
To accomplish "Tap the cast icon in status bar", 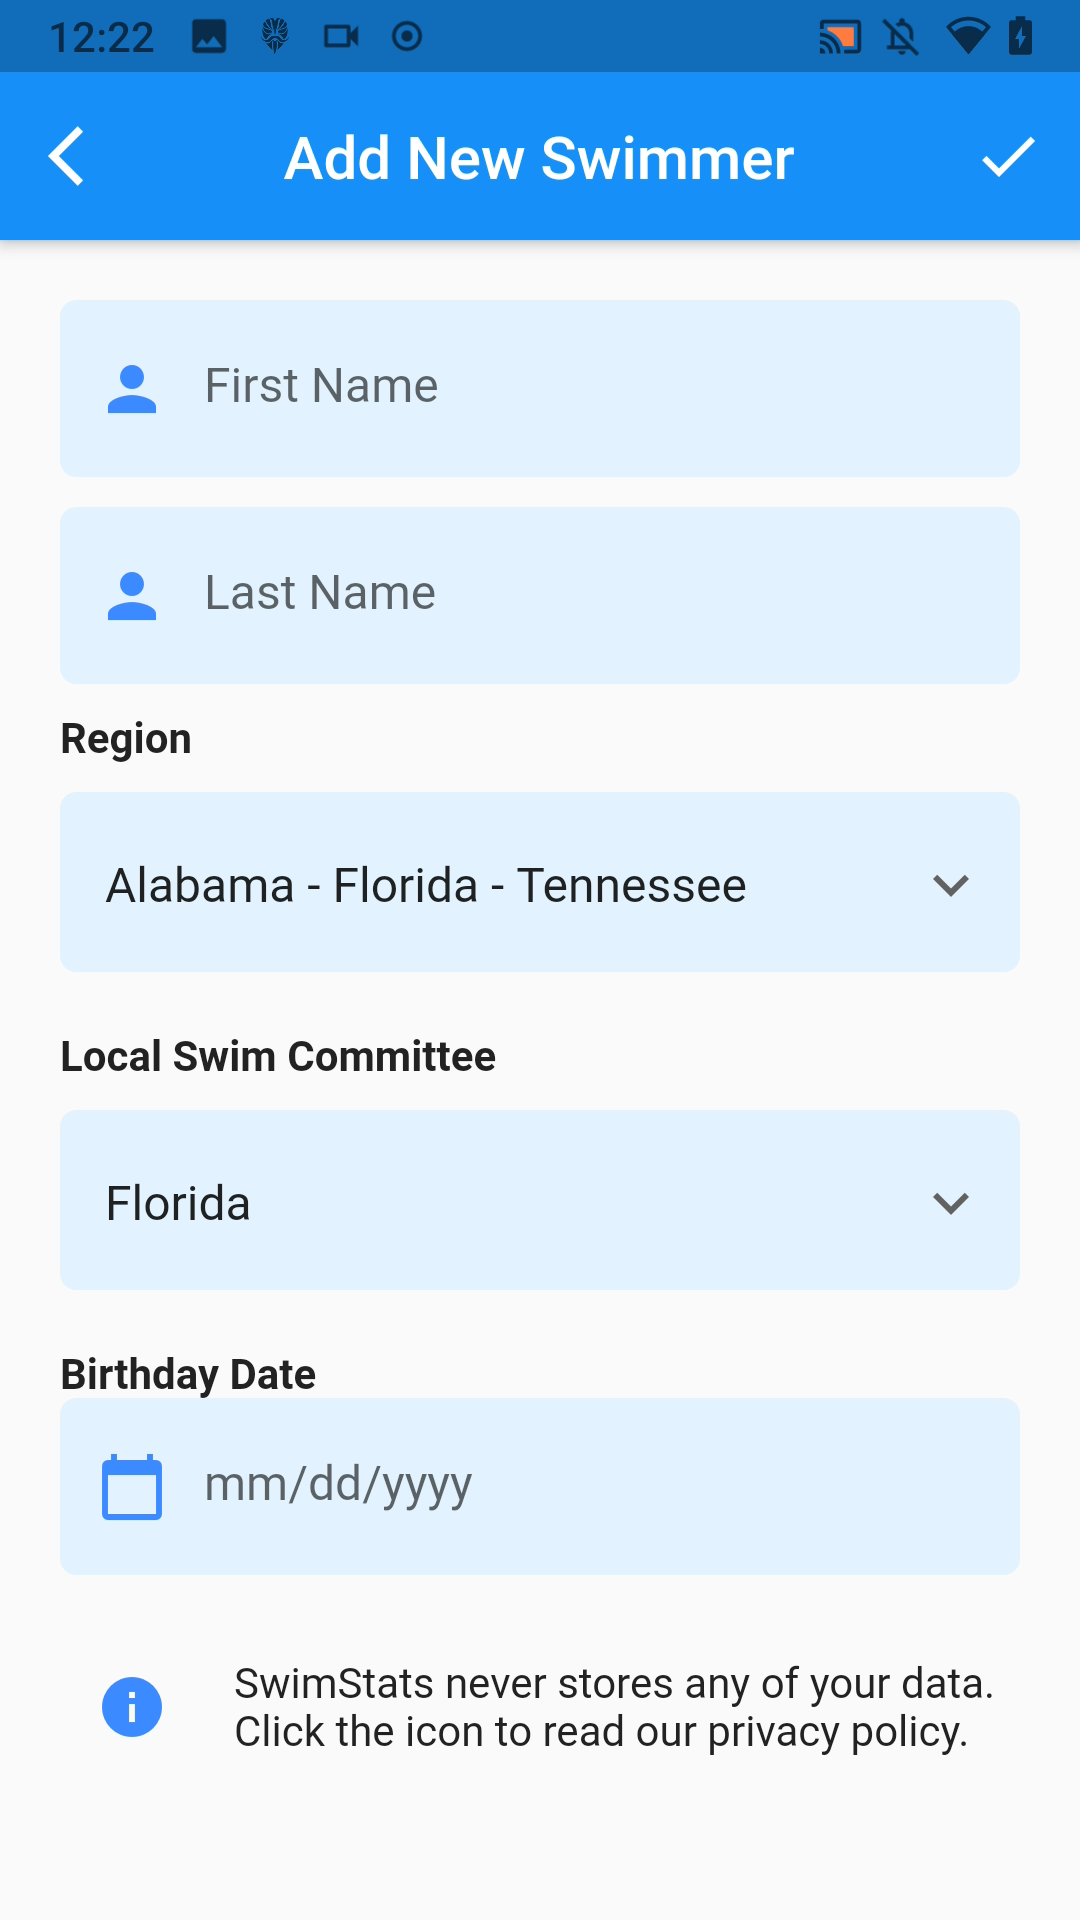I will point(839,37).
